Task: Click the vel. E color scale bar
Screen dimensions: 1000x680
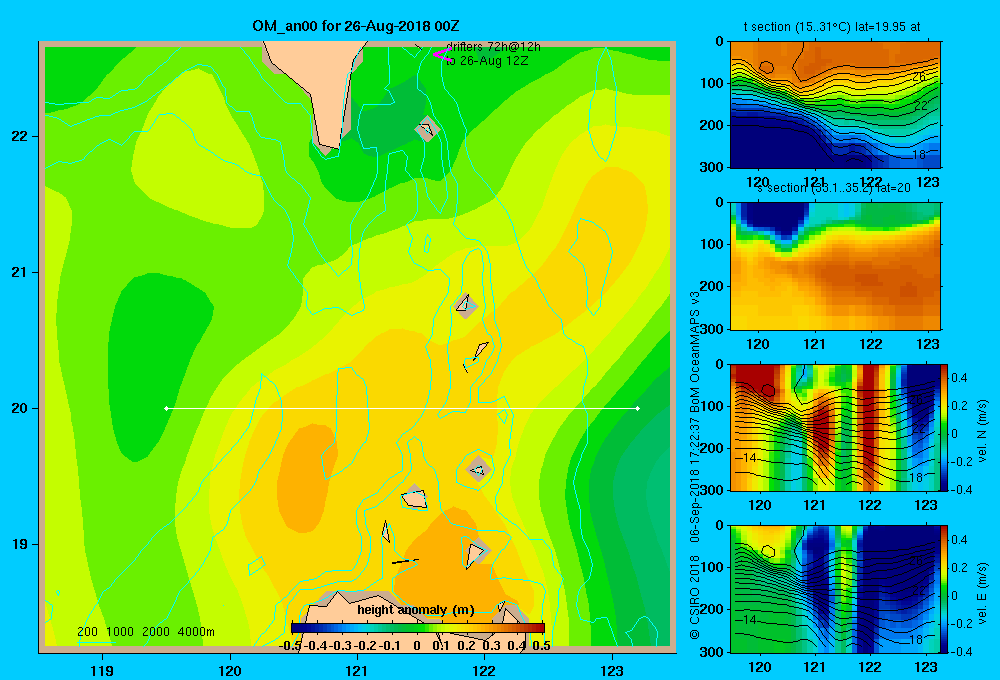Action: coord(944,588)
